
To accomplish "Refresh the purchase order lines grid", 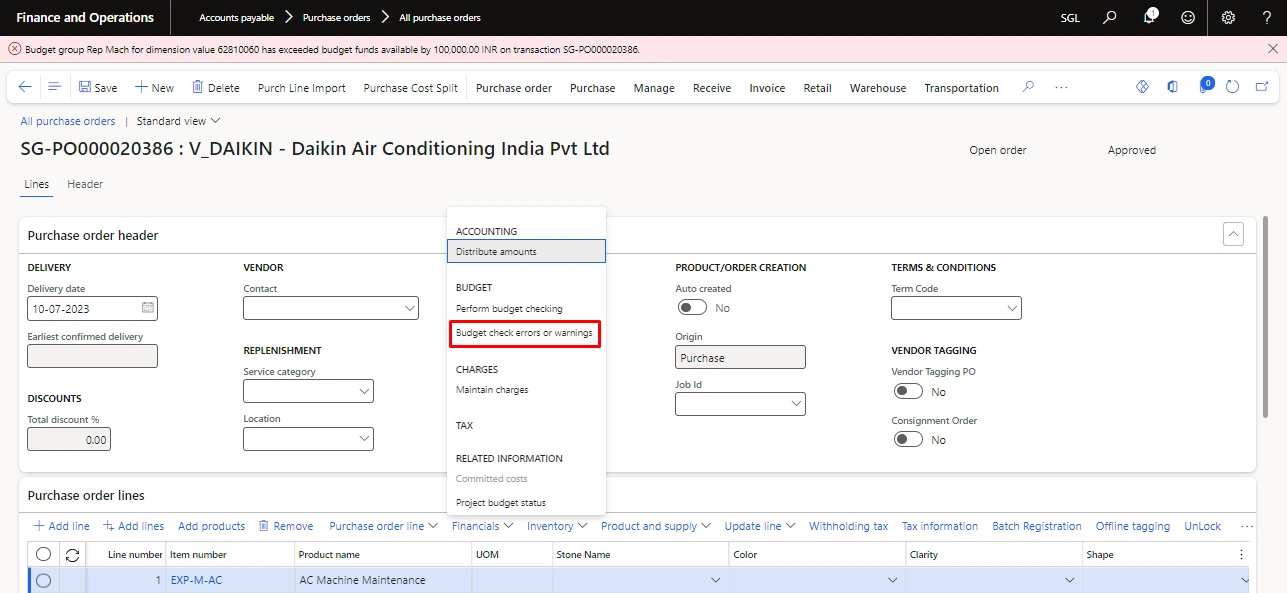I will [x=72, y=554].
